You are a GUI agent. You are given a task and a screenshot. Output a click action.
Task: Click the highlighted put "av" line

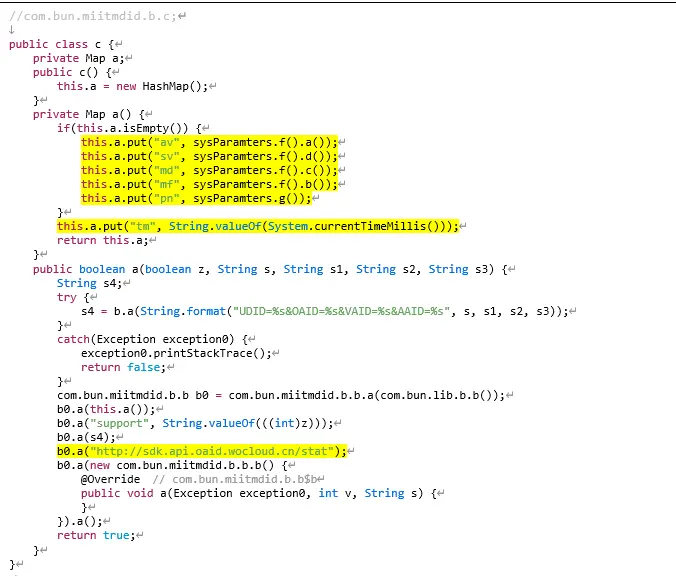209,143
